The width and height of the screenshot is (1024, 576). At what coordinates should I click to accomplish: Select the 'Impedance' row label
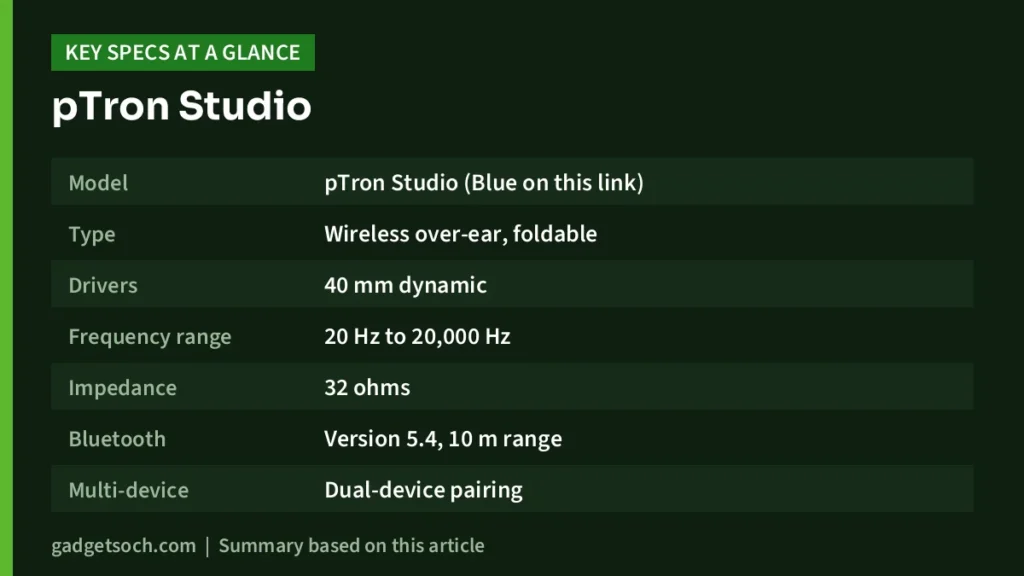tap(123, 388)
